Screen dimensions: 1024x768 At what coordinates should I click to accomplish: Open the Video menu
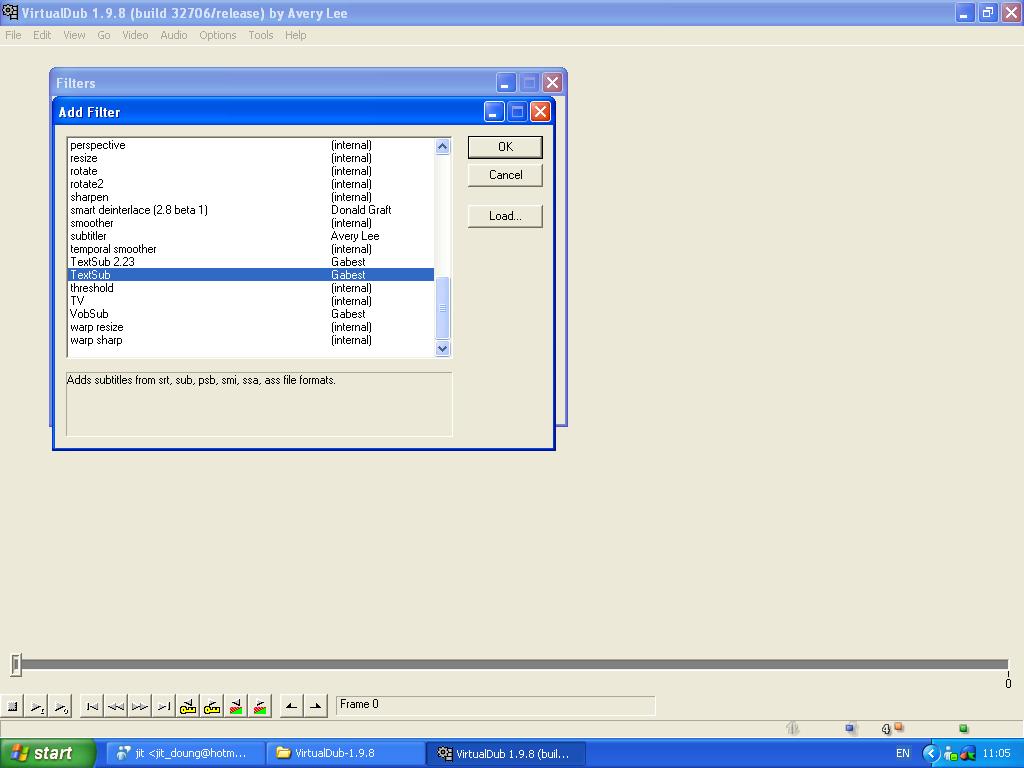click(x=135, y=35)
